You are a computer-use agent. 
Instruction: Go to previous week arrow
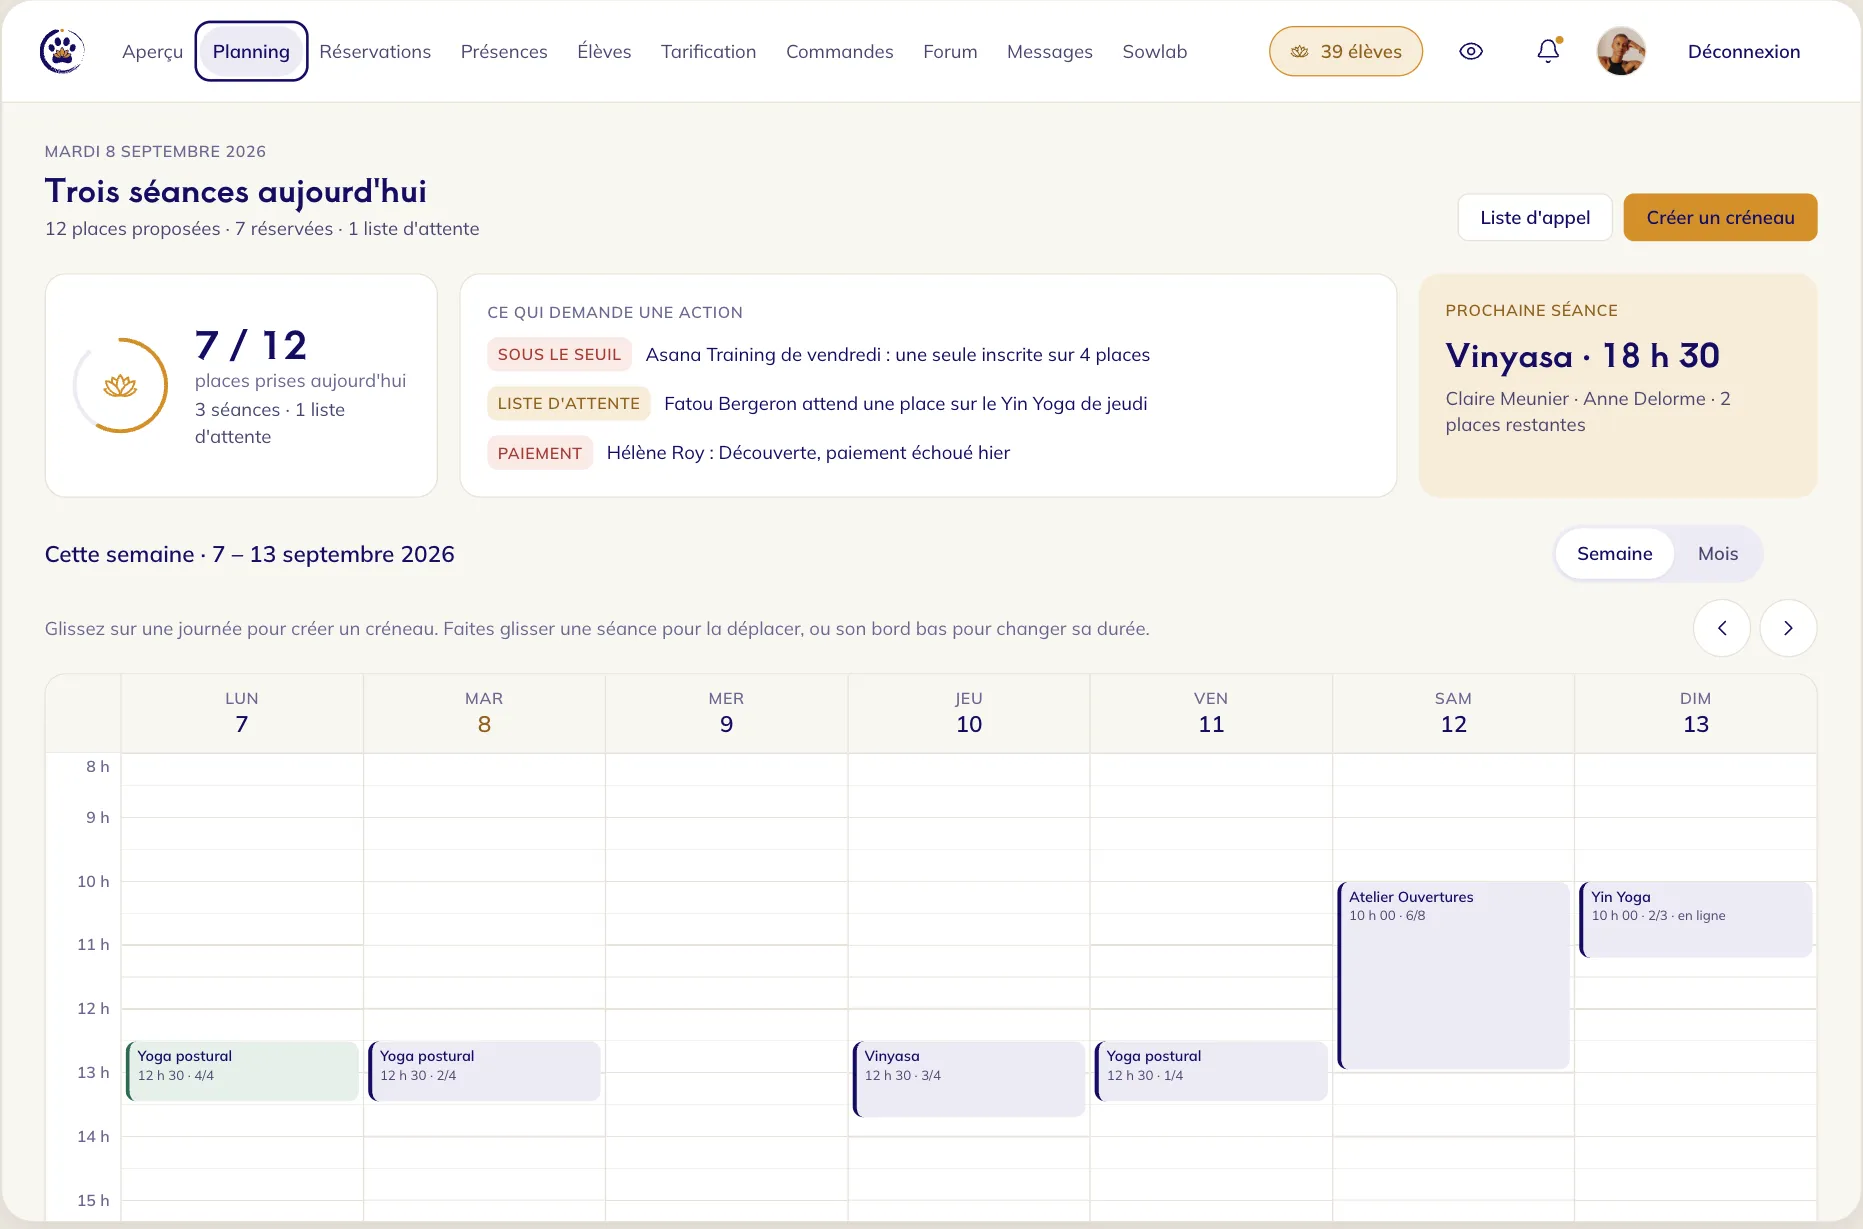click(x=1722, y=628)
